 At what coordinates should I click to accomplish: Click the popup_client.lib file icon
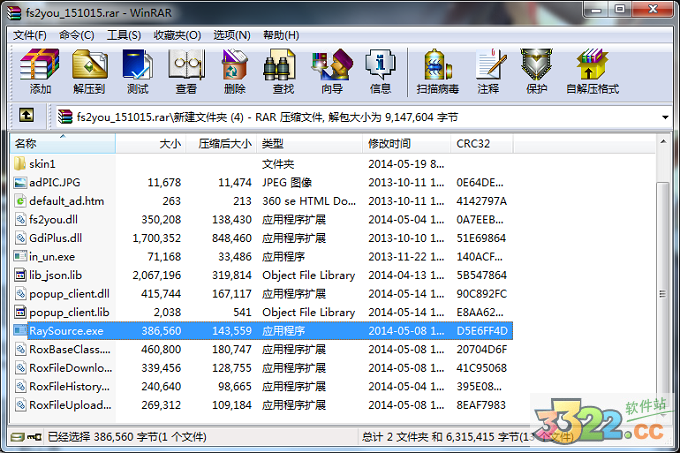click(x=20, y=312)
